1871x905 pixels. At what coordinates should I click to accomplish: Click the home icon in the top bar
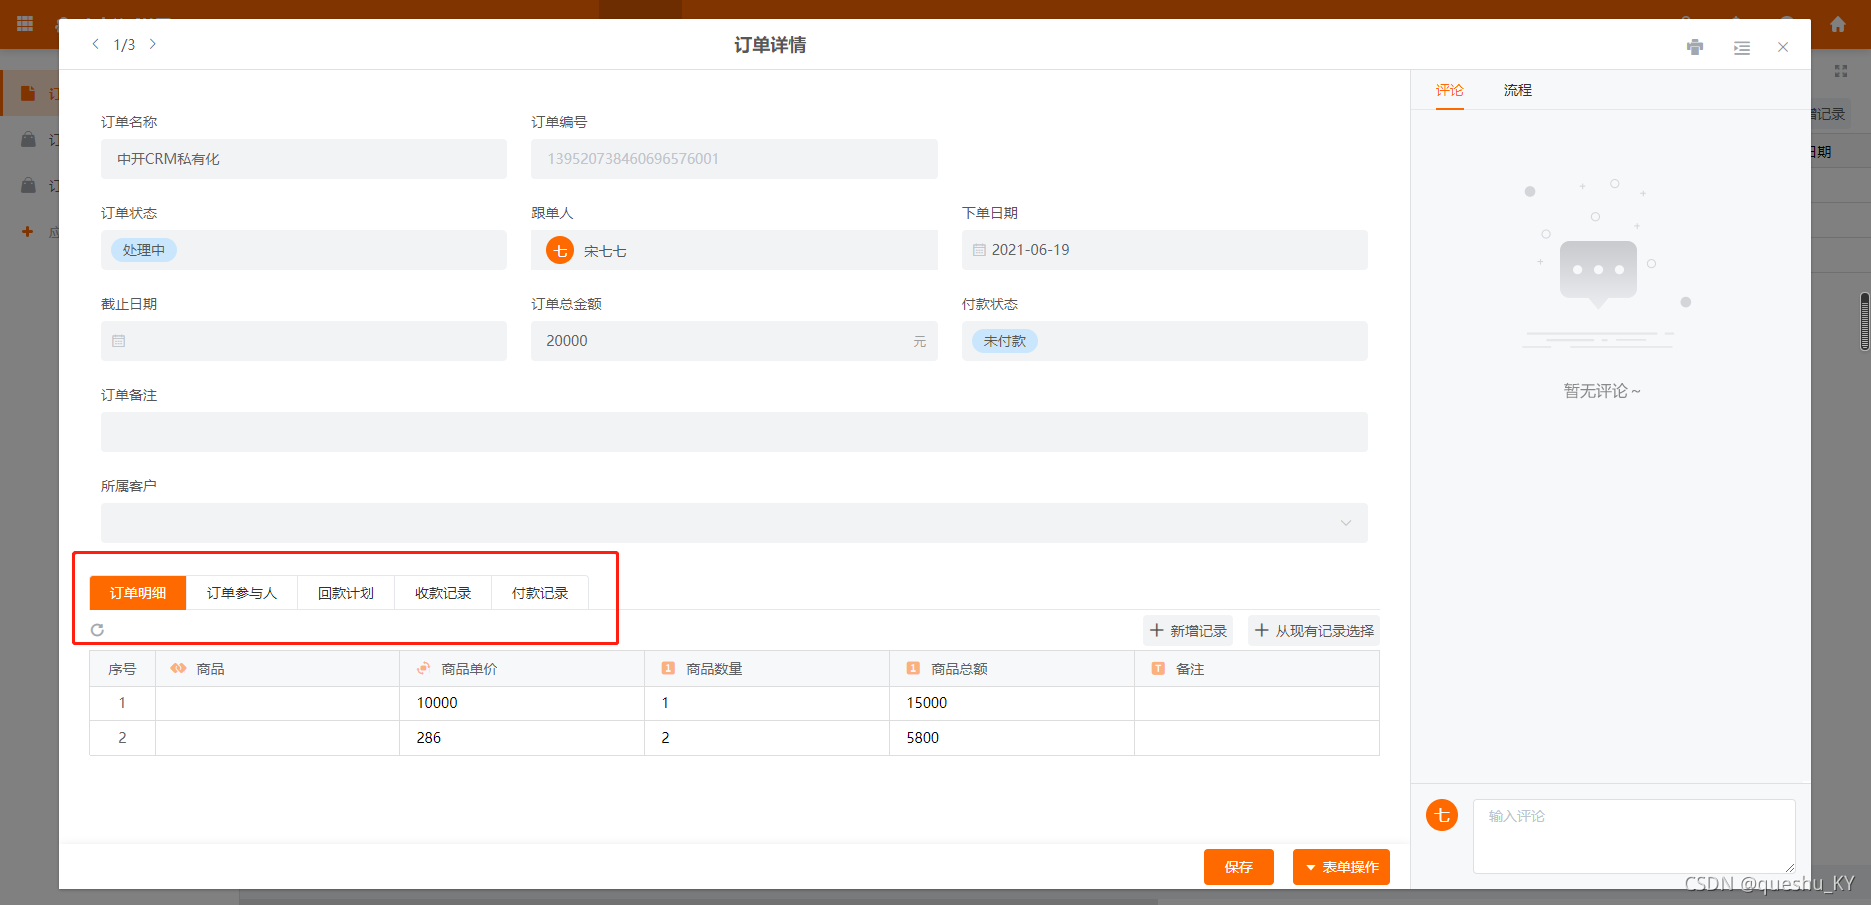coord(1838,23)
